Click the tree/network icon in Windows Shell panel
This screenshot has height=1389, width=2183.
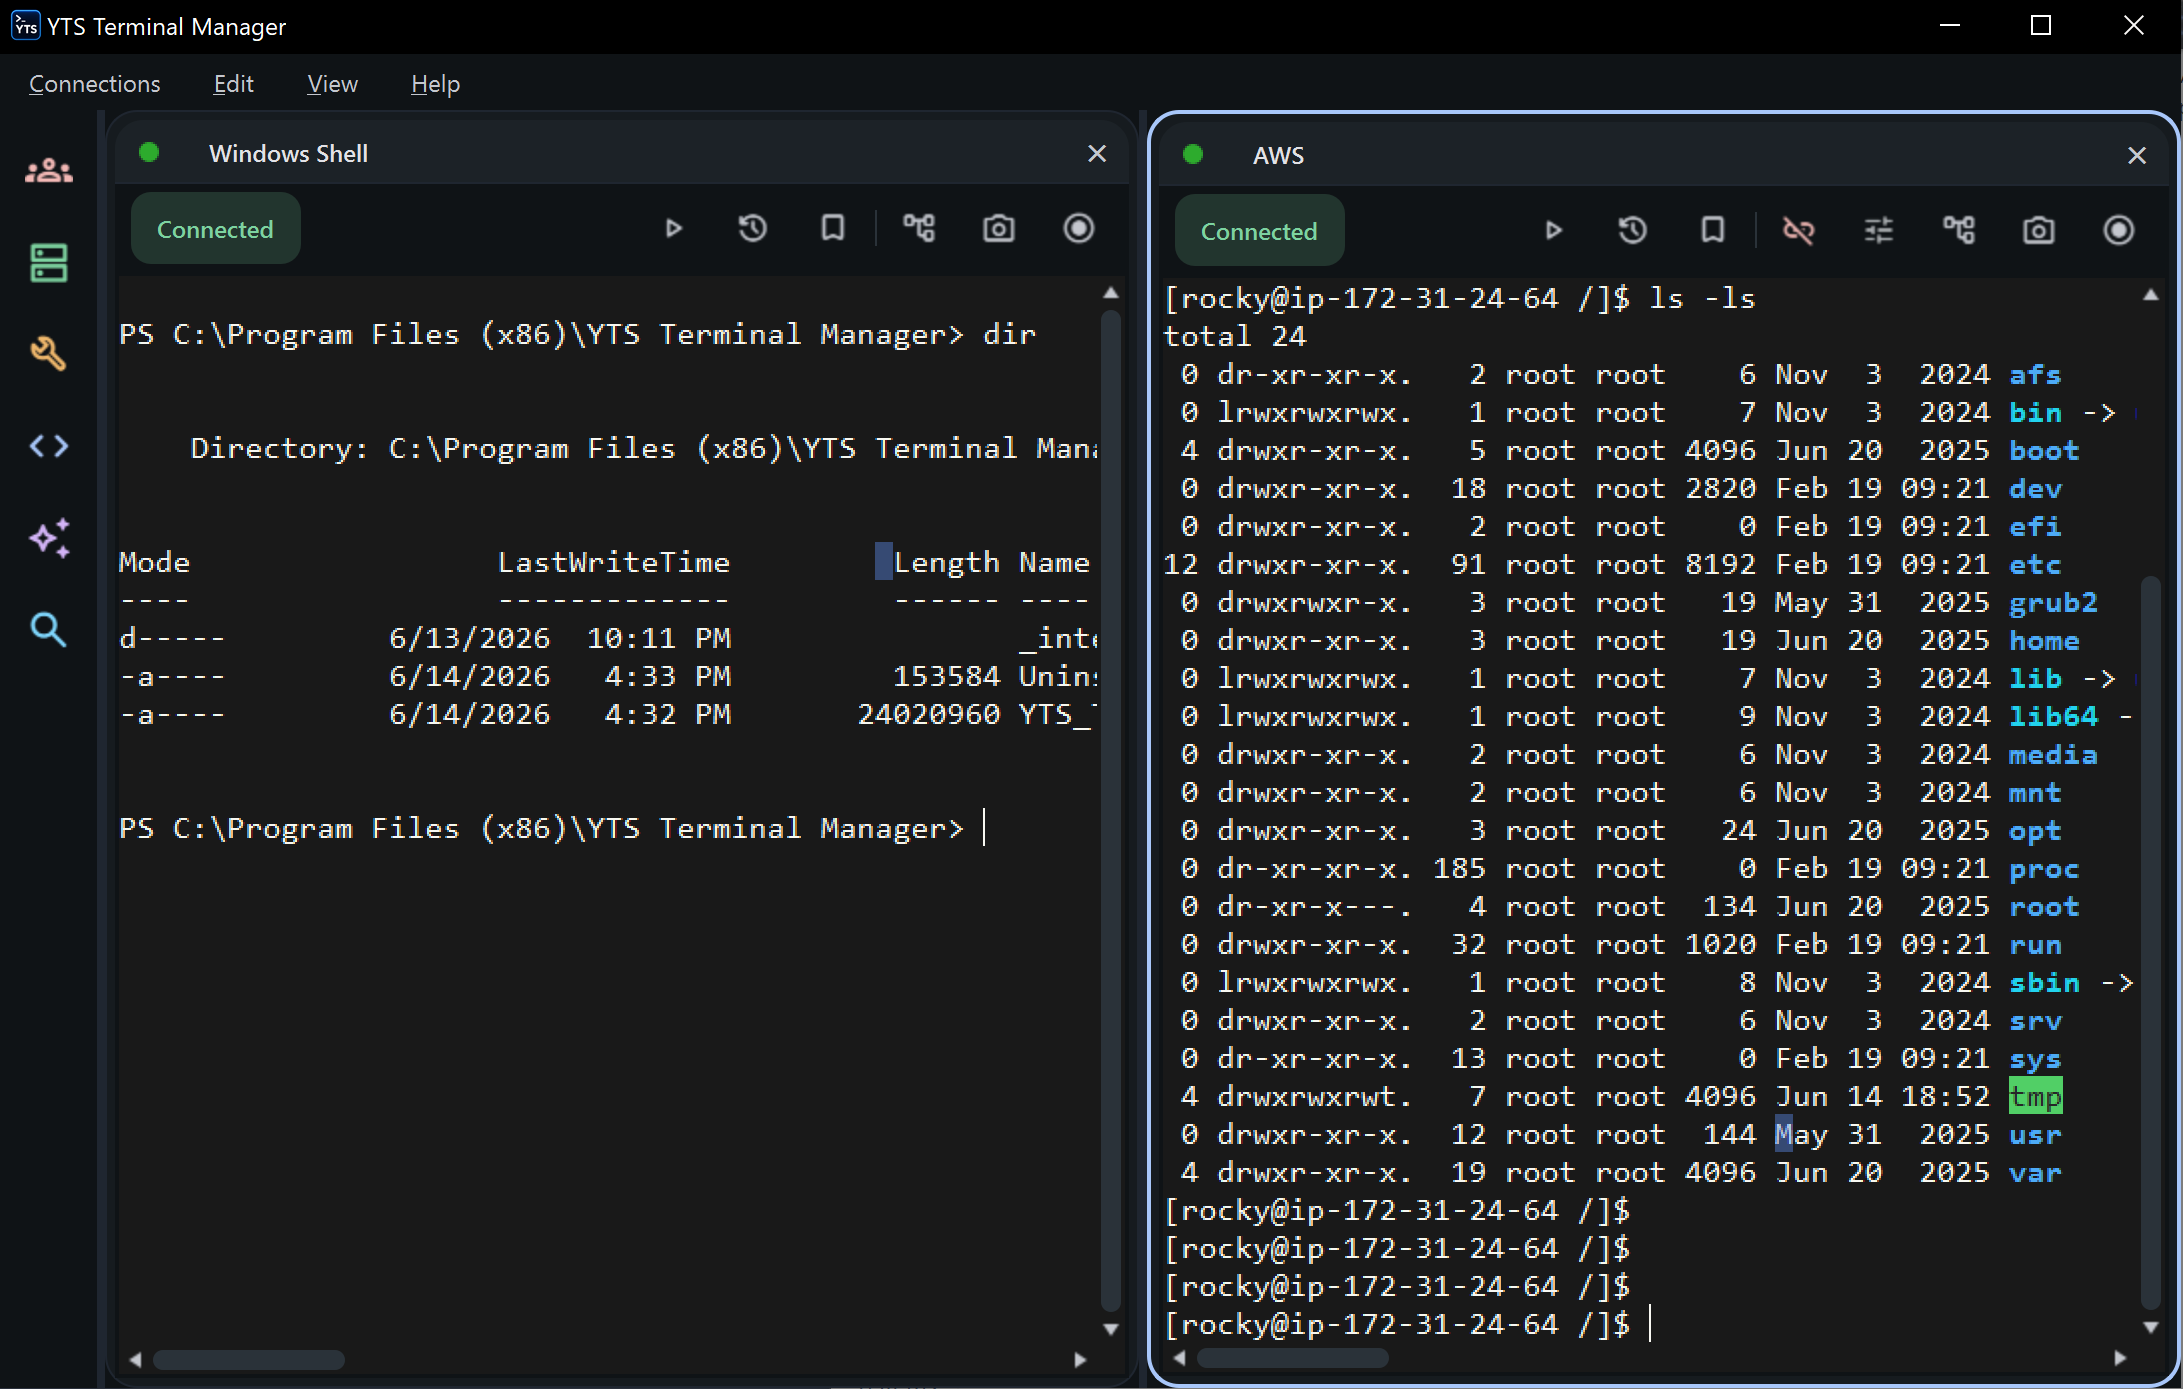pyautogui.click(x=919, y=228)
